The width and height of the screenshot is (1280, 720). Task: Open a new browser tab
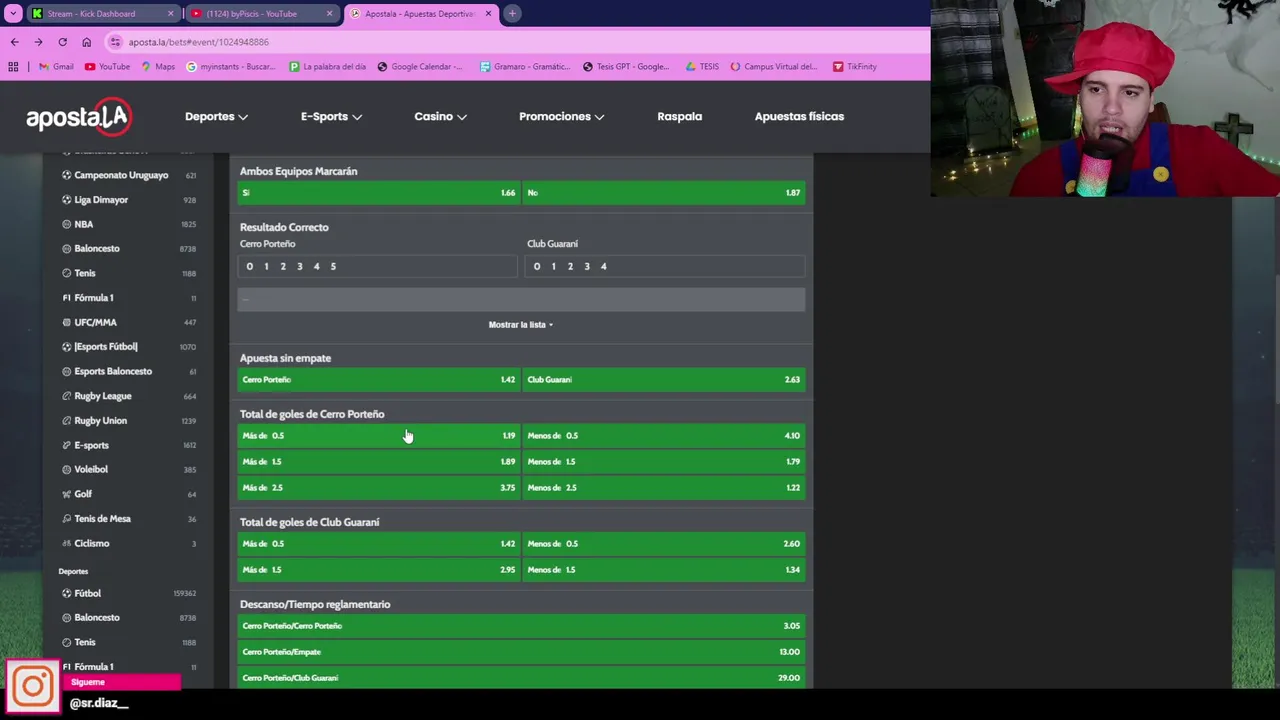click(x=512, y=14)
